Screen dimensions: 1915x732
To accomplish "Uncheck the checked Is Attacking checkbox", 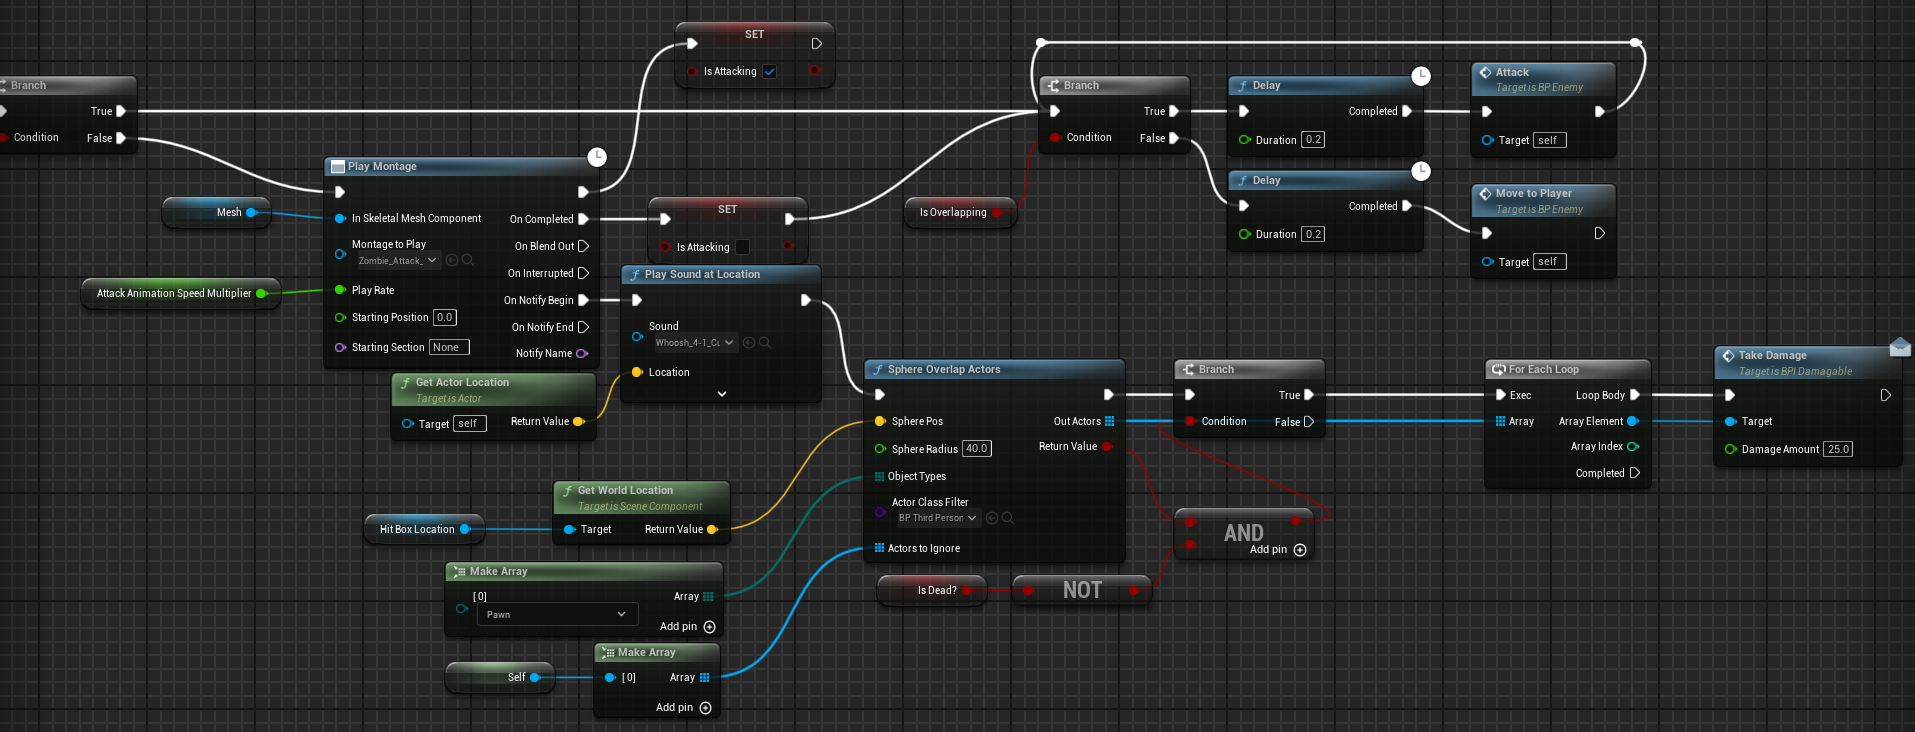I will click(770, 72).
